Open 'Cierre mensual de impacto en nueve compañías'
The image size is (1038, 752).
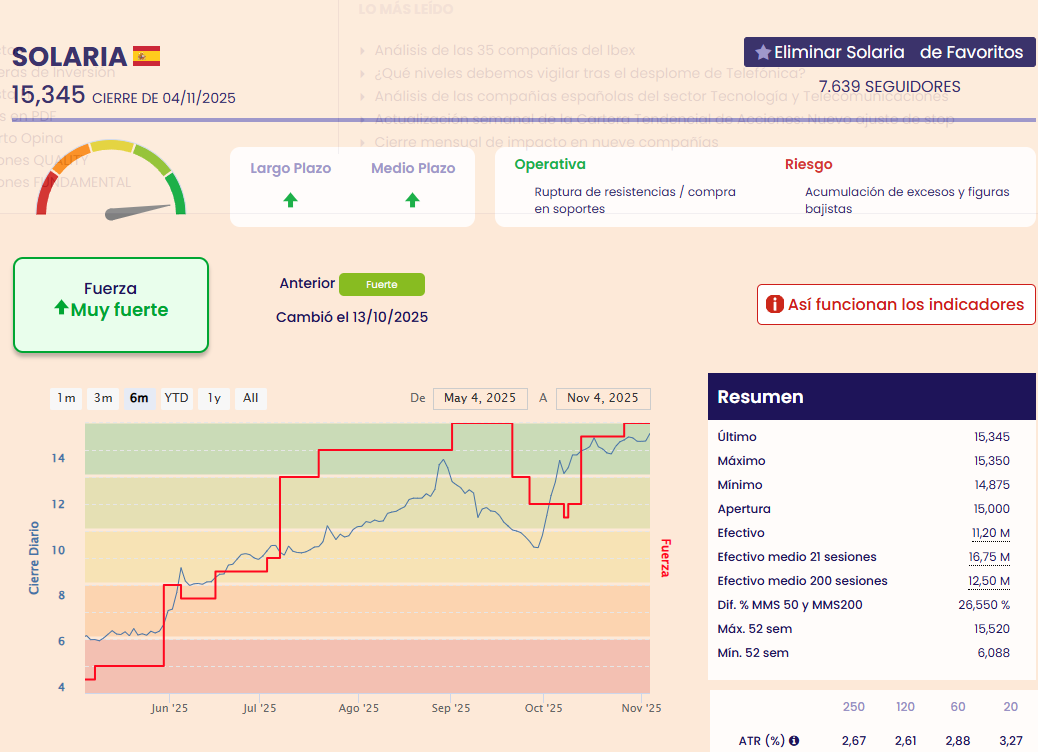(546, 142)
